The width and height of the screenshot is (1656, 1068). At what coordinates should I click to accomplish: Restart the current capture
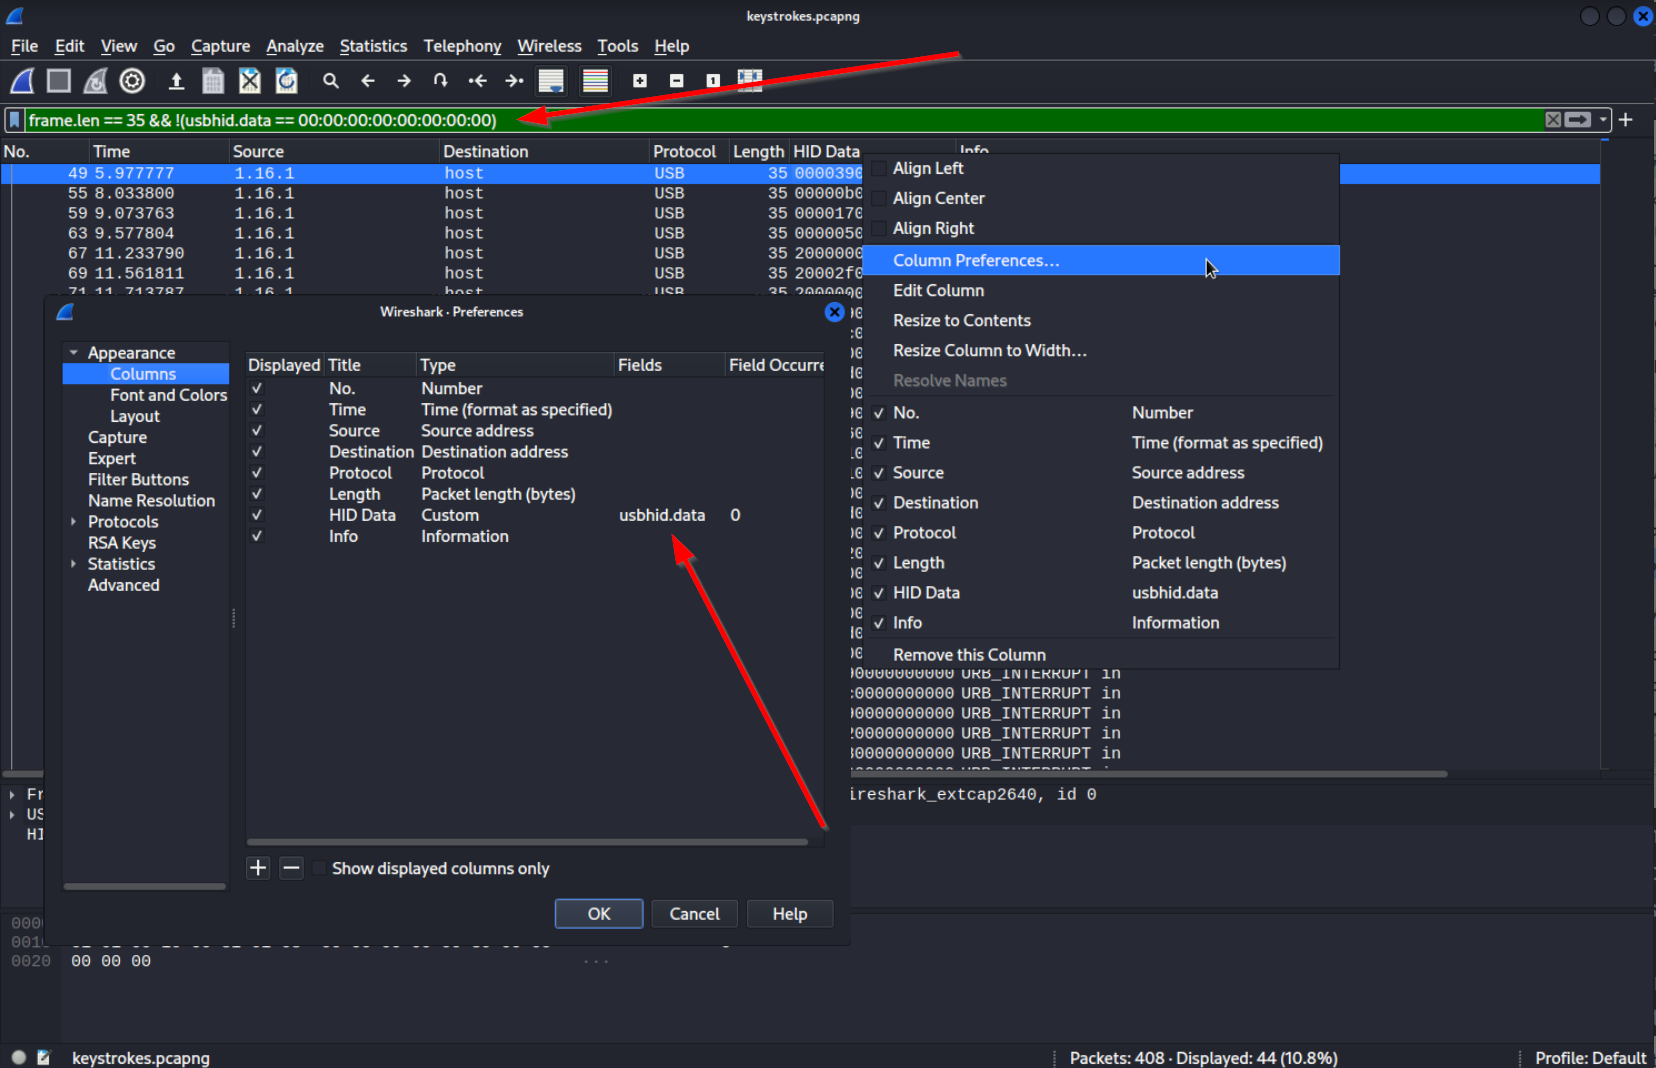coord(95,81)
